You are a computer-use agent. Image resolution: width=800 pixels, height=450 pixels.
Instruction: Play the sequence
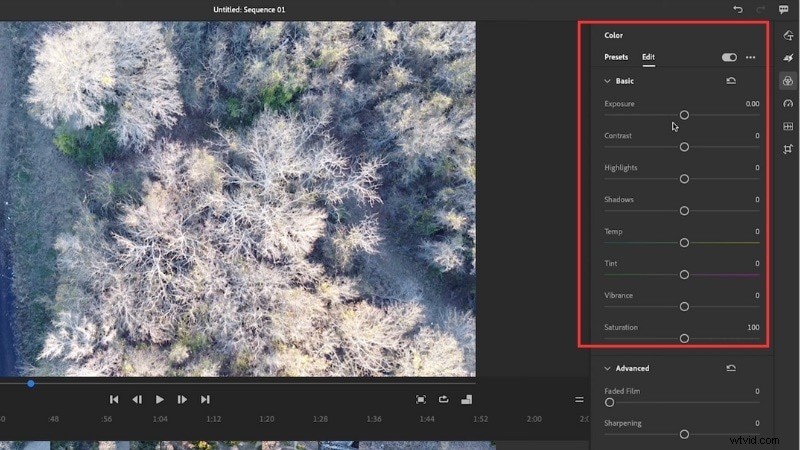[x=160, y=399]
